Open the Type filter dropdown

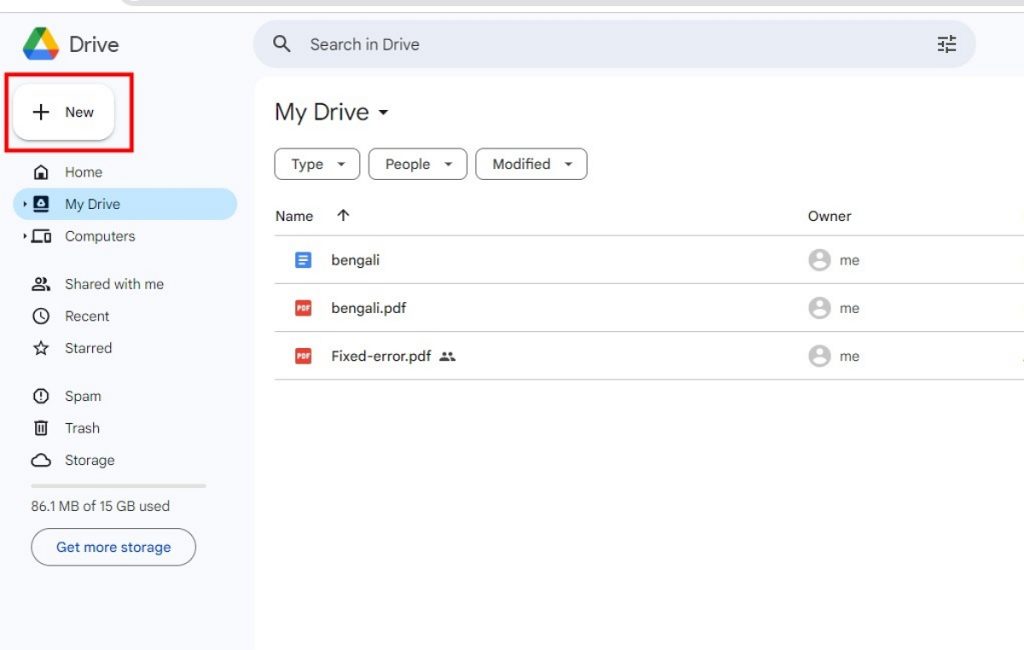coord(317,164)
